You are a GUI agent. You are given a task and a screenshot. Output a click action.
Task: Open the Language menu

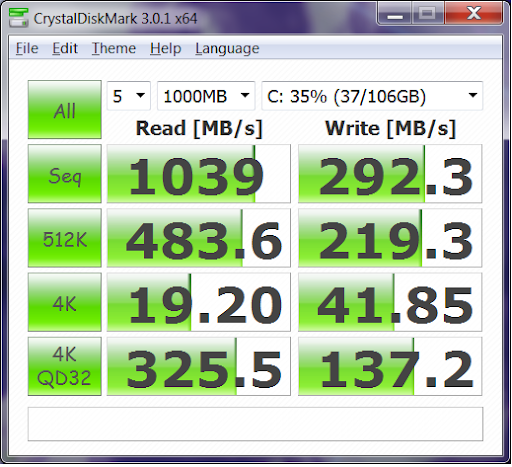[x=227, y=49]
